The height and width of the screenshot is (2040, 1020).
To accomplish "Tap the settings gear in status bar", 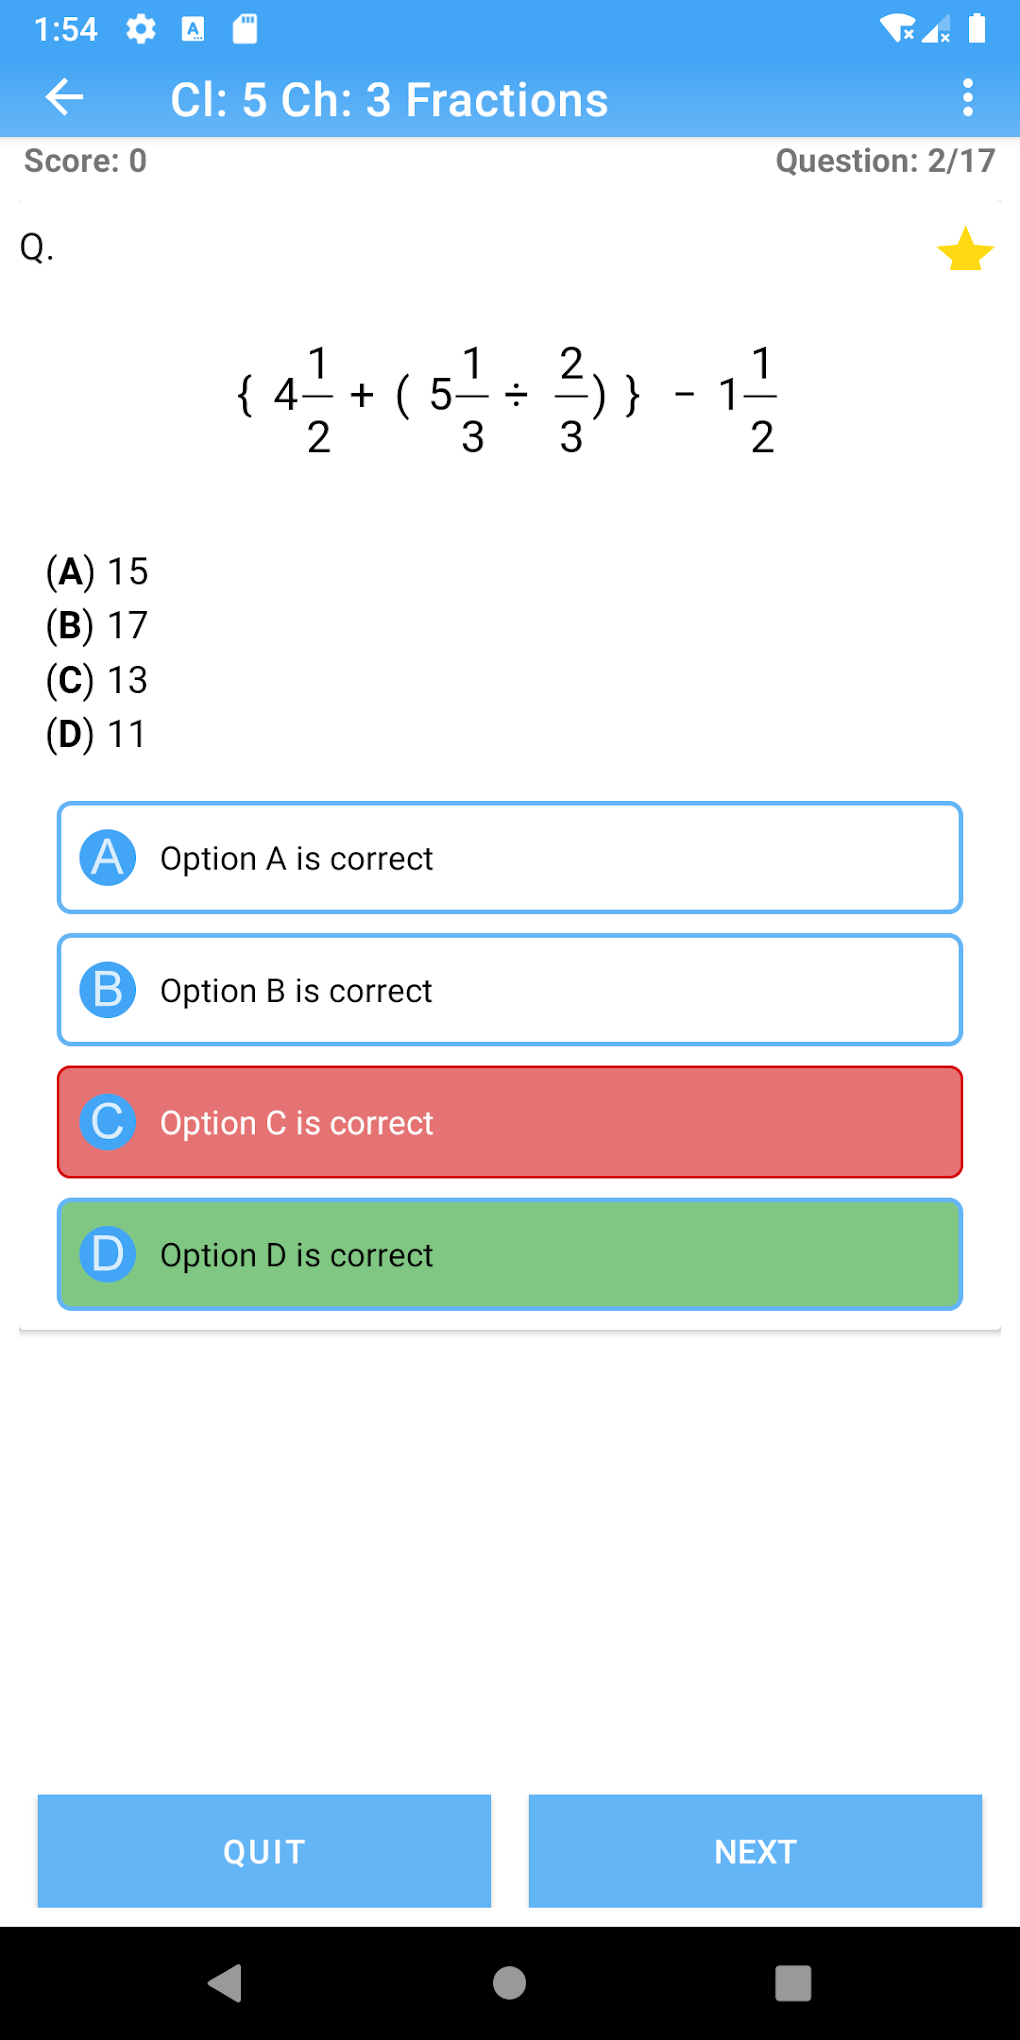I will pyautogui.click(x=141, y=29).
